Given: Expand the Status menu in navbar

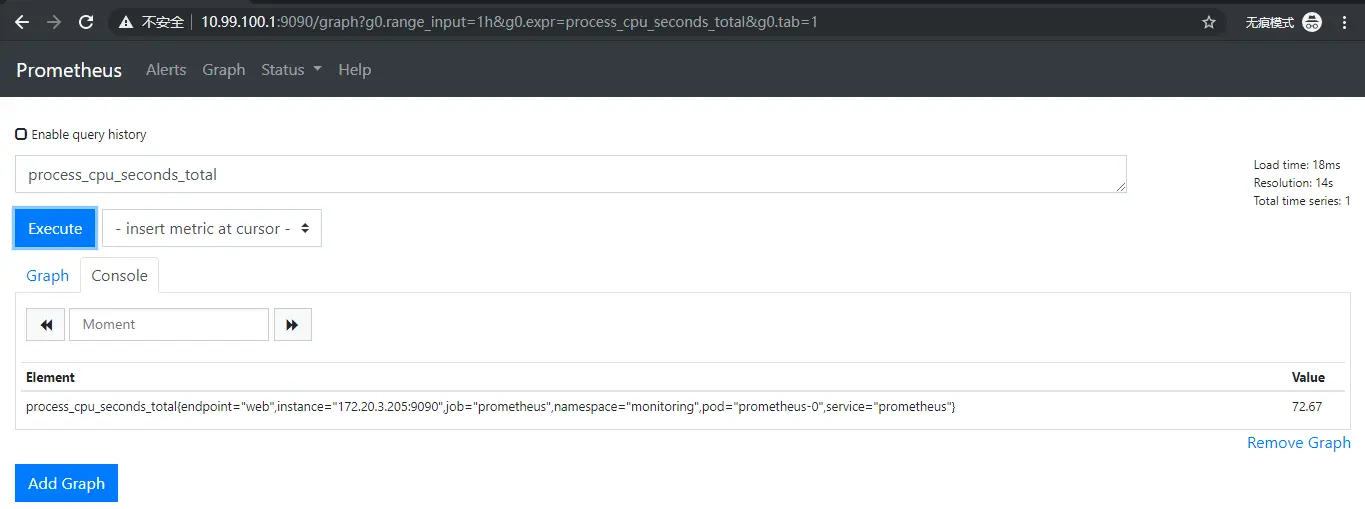Looking at the screenshot, I should pos(291,69).
